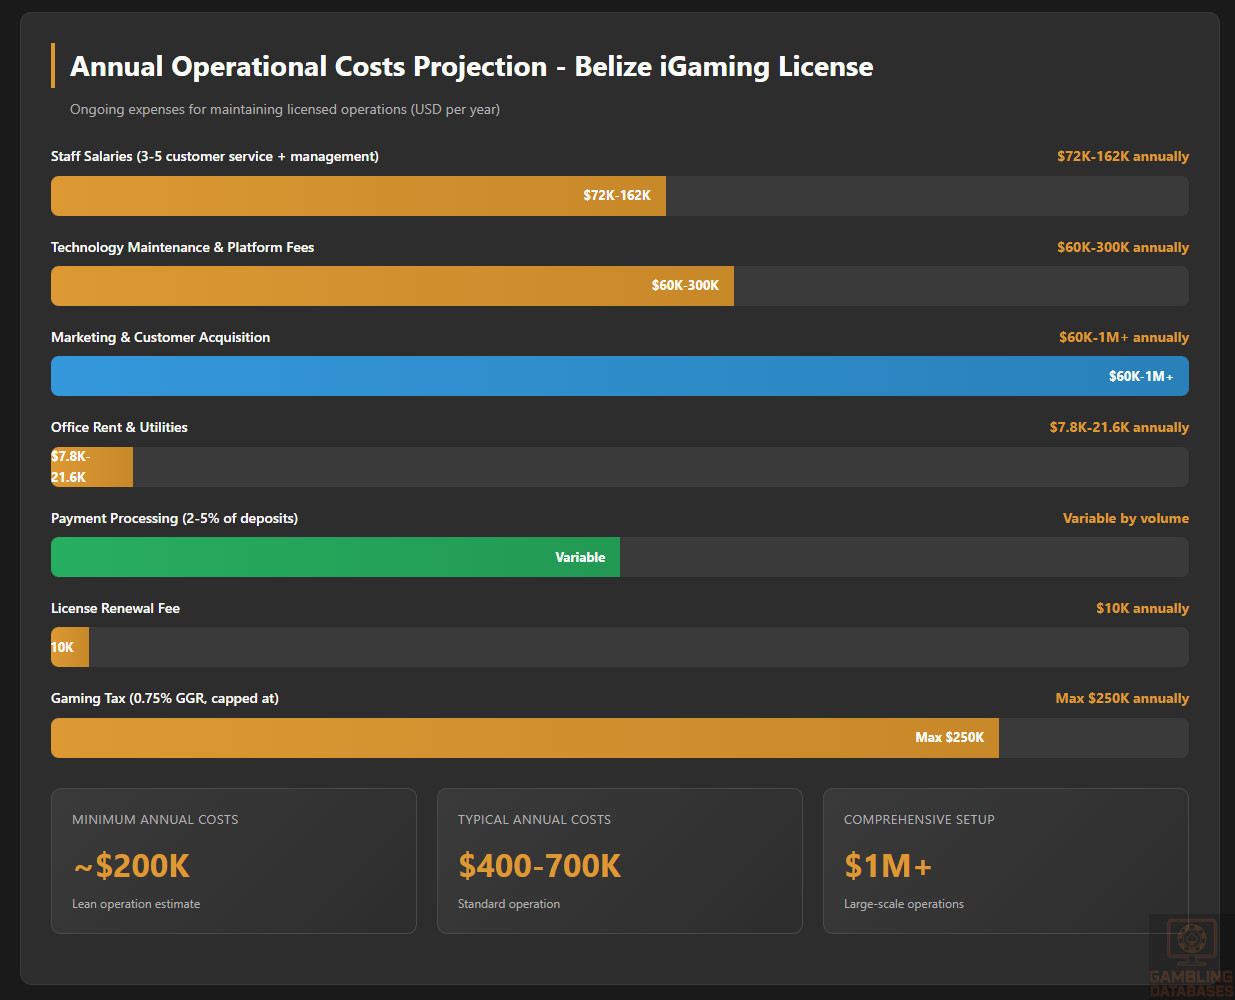Click the Annual Operational Costs Projection title
This screenshot has height=1000, width=1235.
471,67
